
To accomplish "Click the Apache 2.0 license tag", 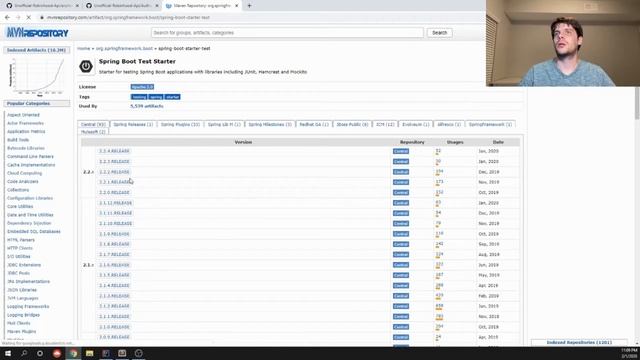I will [142, 87].
